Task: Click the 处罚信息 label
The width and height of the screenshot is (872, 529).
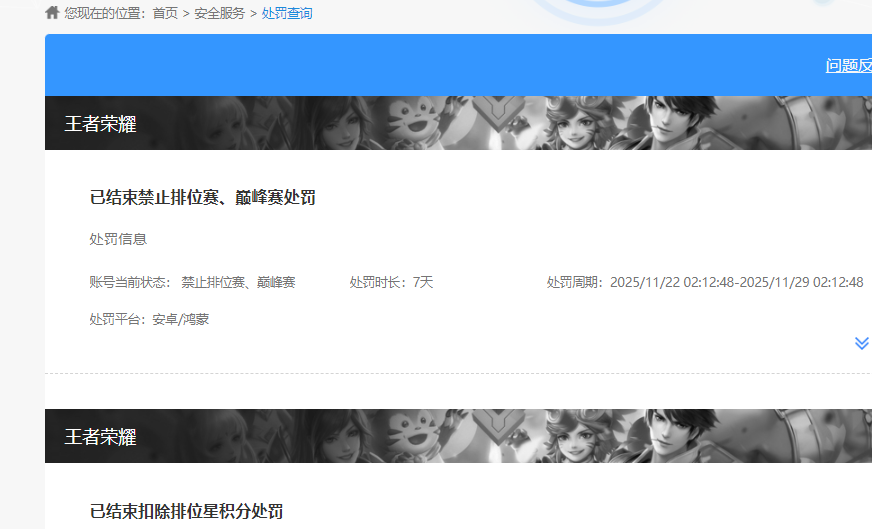Action: coord(118,239)
